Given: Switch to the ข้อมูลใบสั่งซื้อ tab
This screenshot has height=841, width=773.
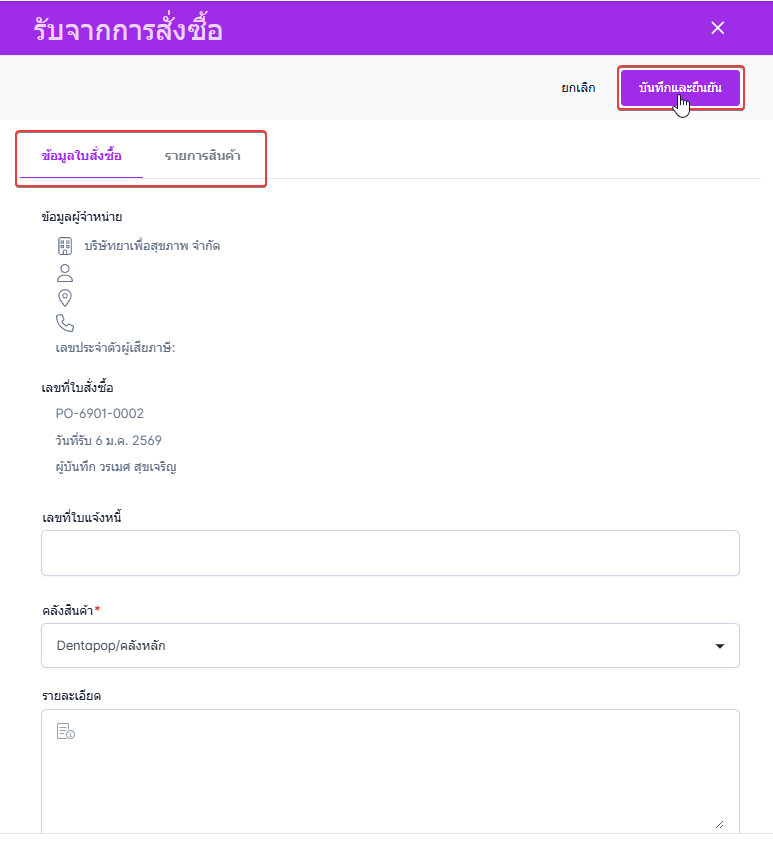Looking at the screenshot, I should coord(82,156).
